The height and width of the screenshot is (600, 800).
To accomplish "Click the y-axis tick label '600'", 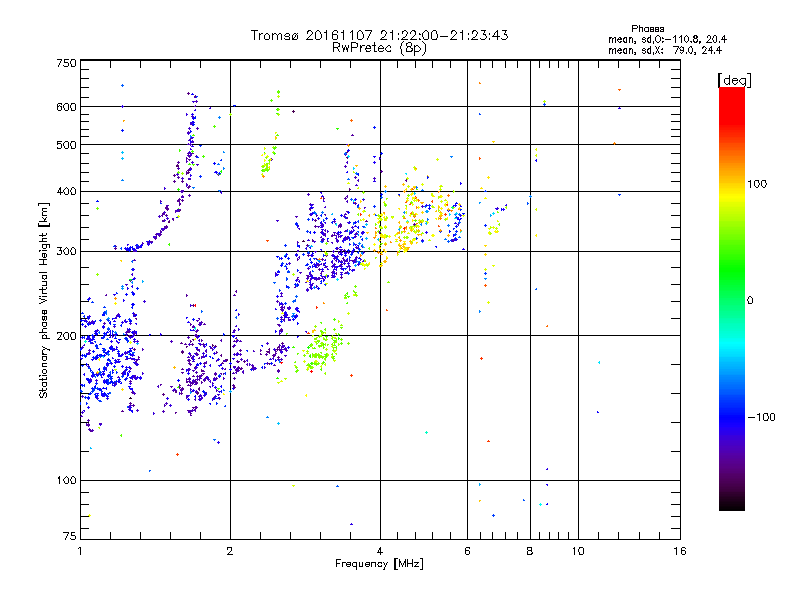I will pos(66,107).
